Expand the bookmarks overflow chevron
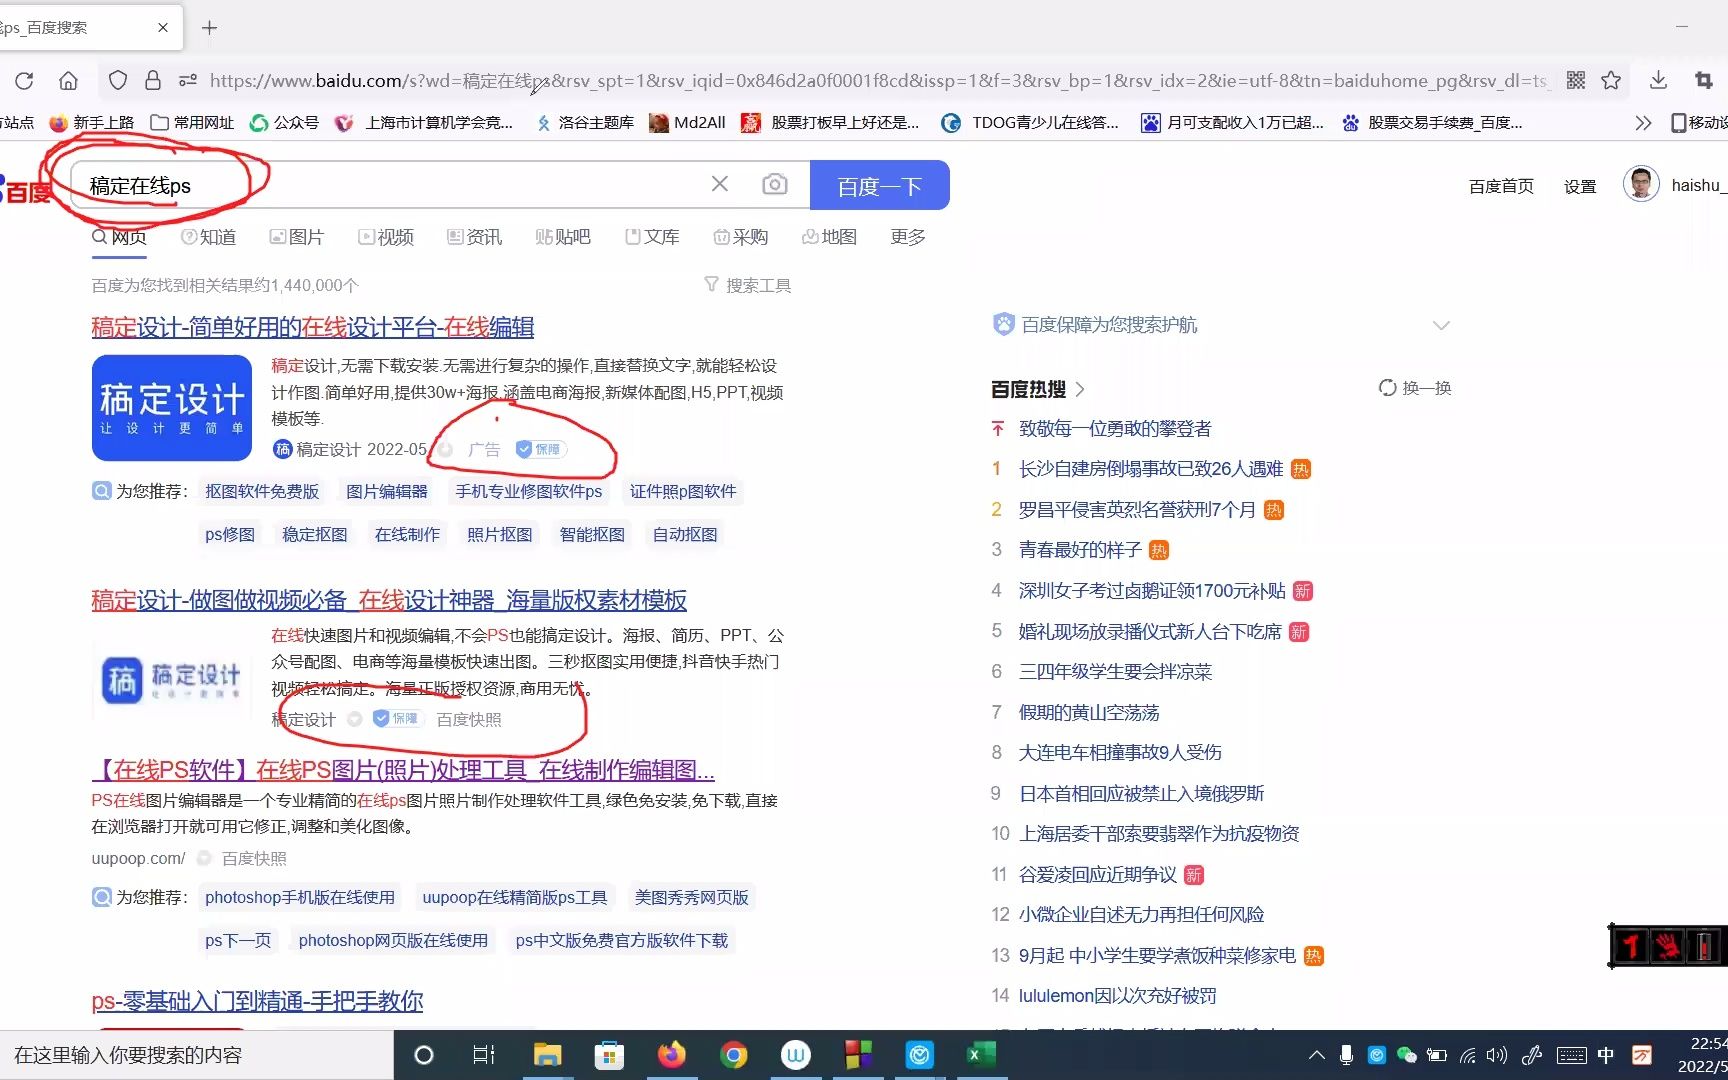The height and width of the screenshot is (1080, 1728). [1643, 123]
